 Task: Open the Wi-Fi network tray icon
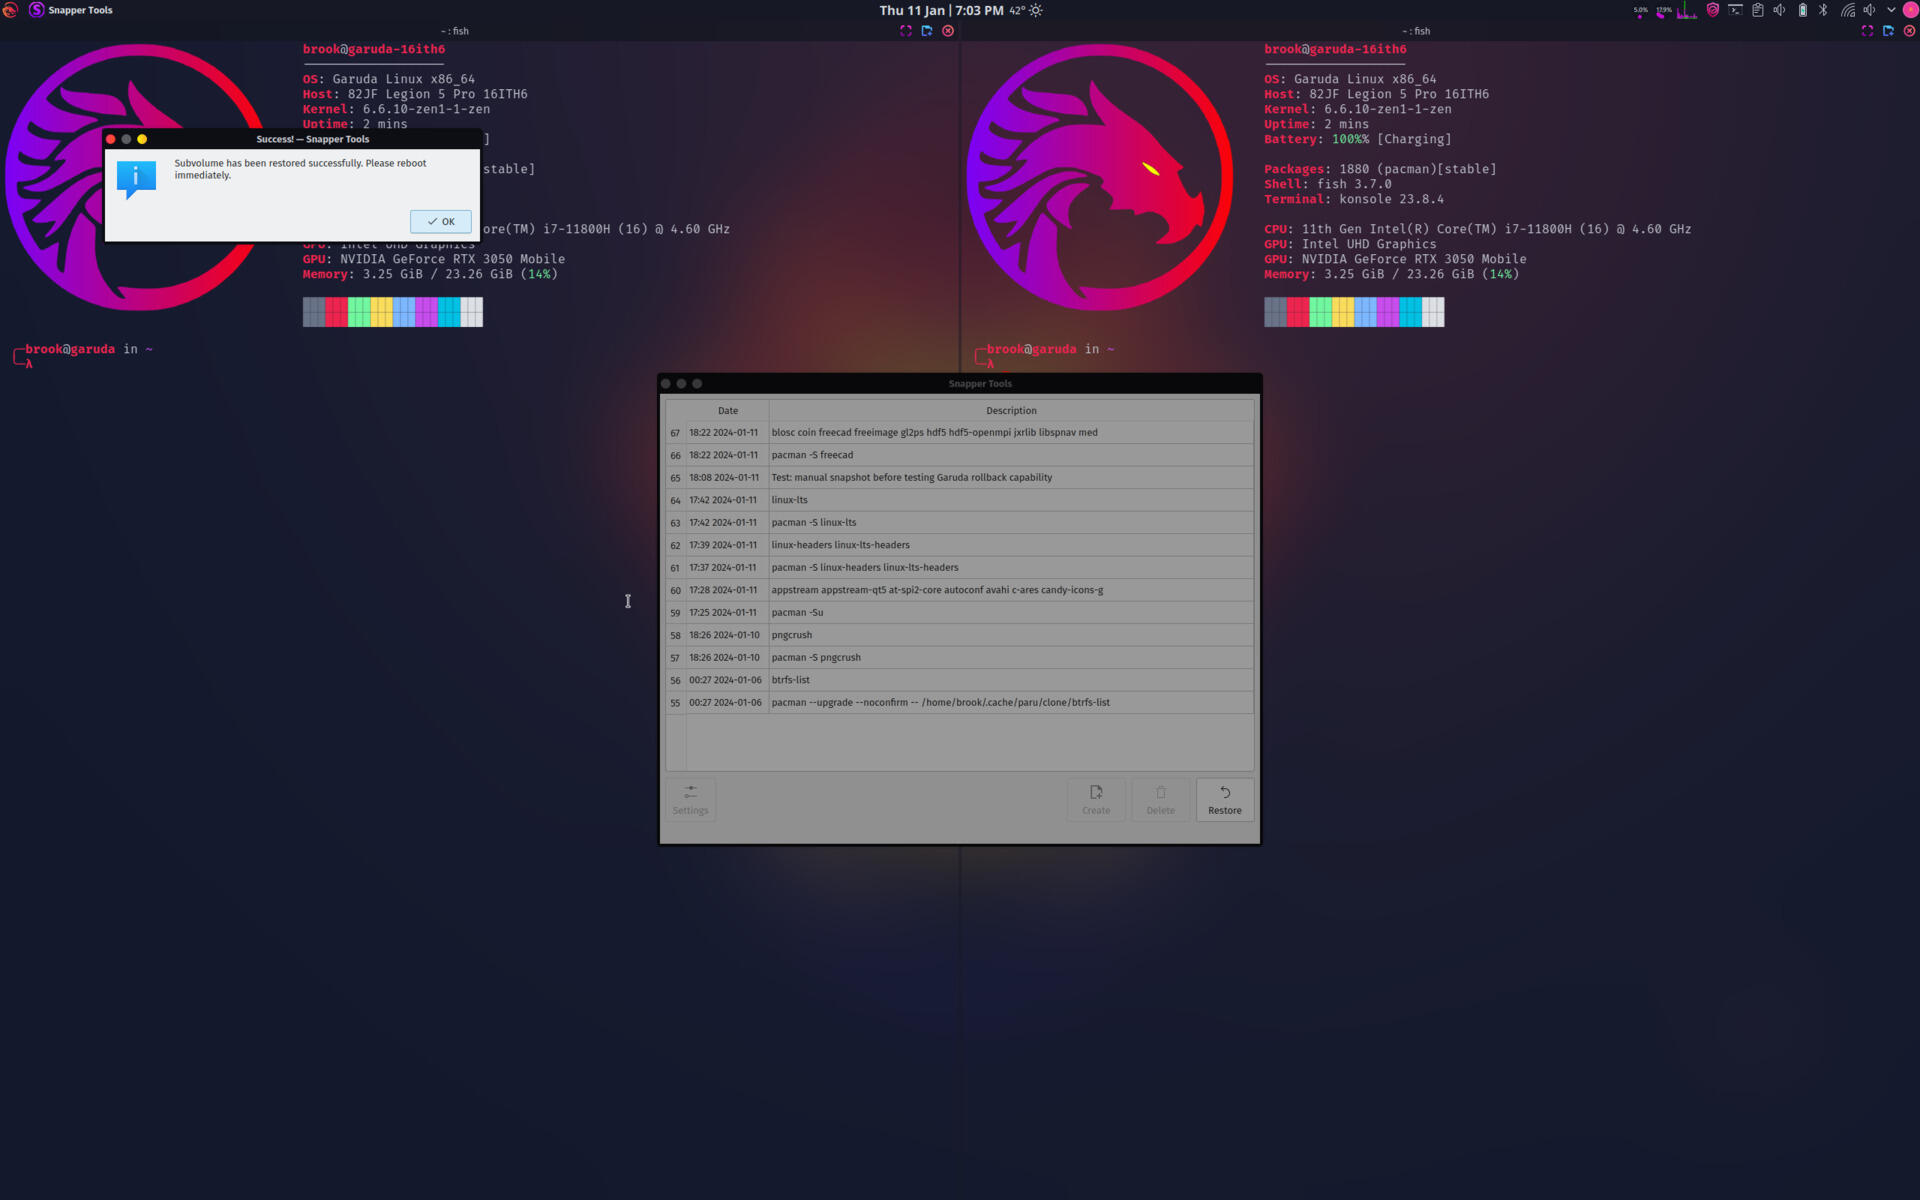point(1847,10)
